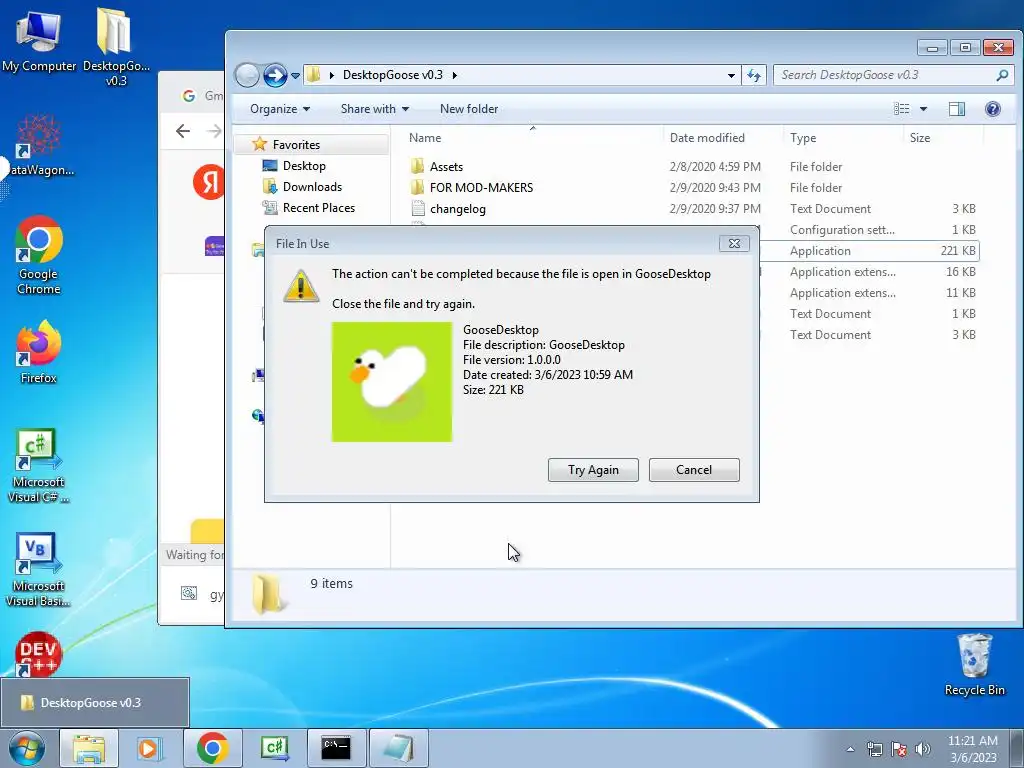The width and height of the screenshot is (1024, 768).
Task: Click Explorer Forward navigation button
Action: click(x=275, y=75)
